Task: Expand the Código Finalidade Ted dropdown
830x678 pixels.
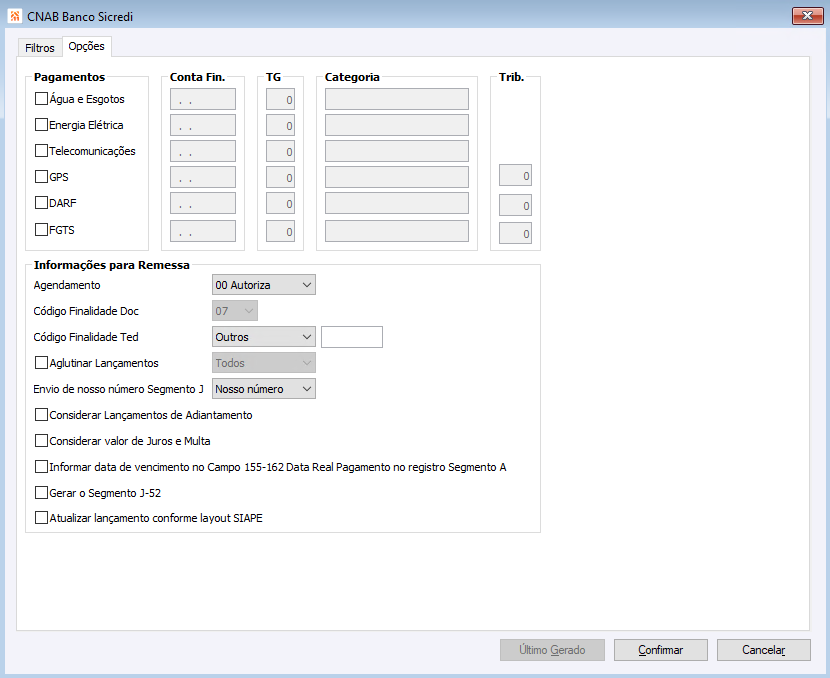Action: point(264,337)
